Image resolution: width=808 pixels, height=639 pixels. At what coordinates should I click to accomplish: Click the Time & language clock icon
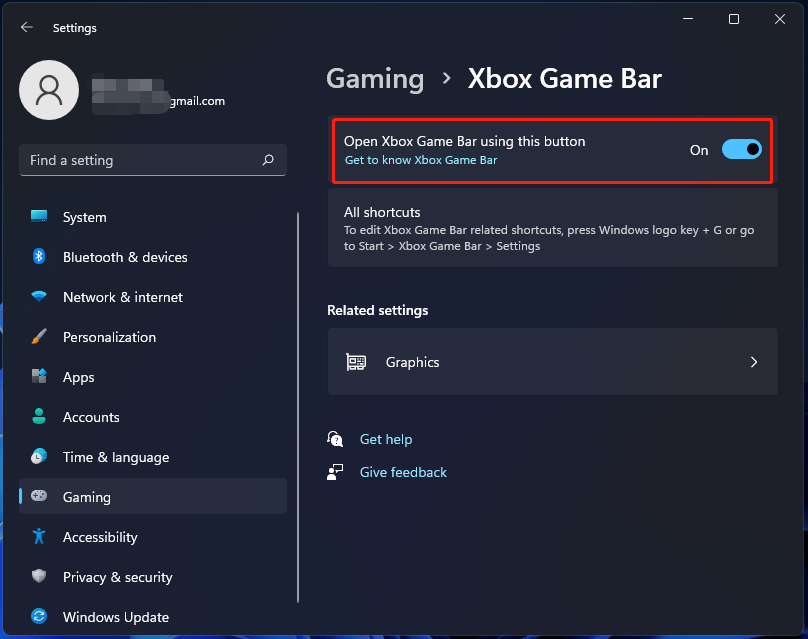tap(40, 457)
